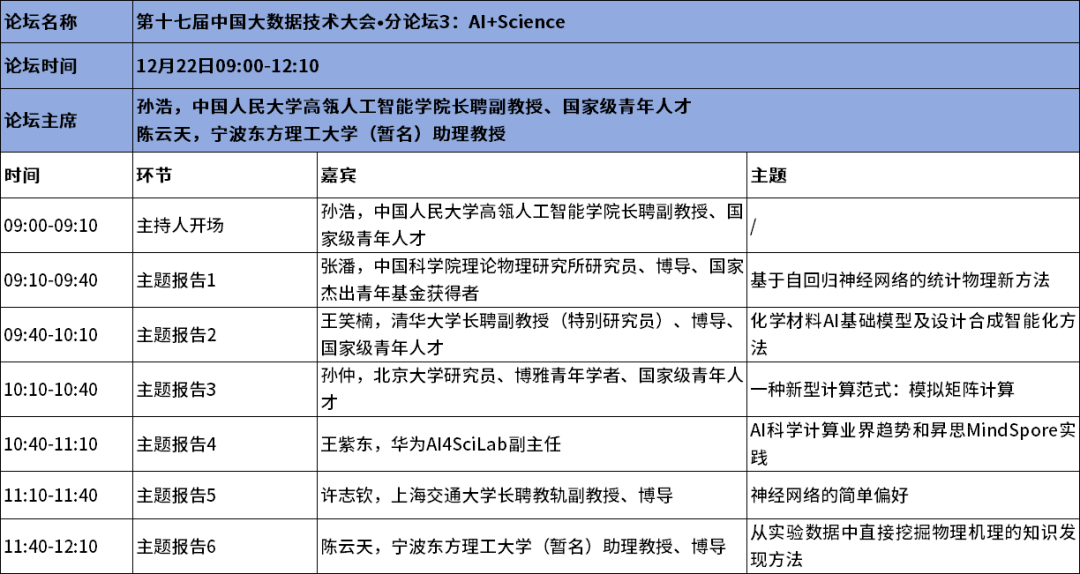Screen dimensions: 1080x574
Task: Select the 主题报告1 cell
Action: [x=225, y=280]
